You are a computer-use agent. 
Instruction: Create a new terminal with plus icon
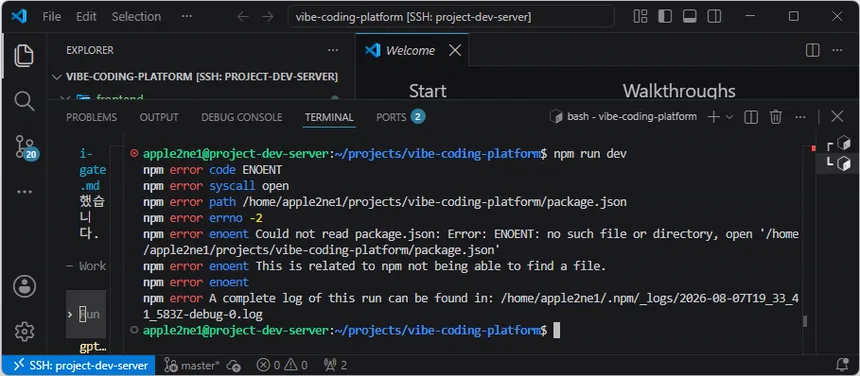click(x=713, y=117)
